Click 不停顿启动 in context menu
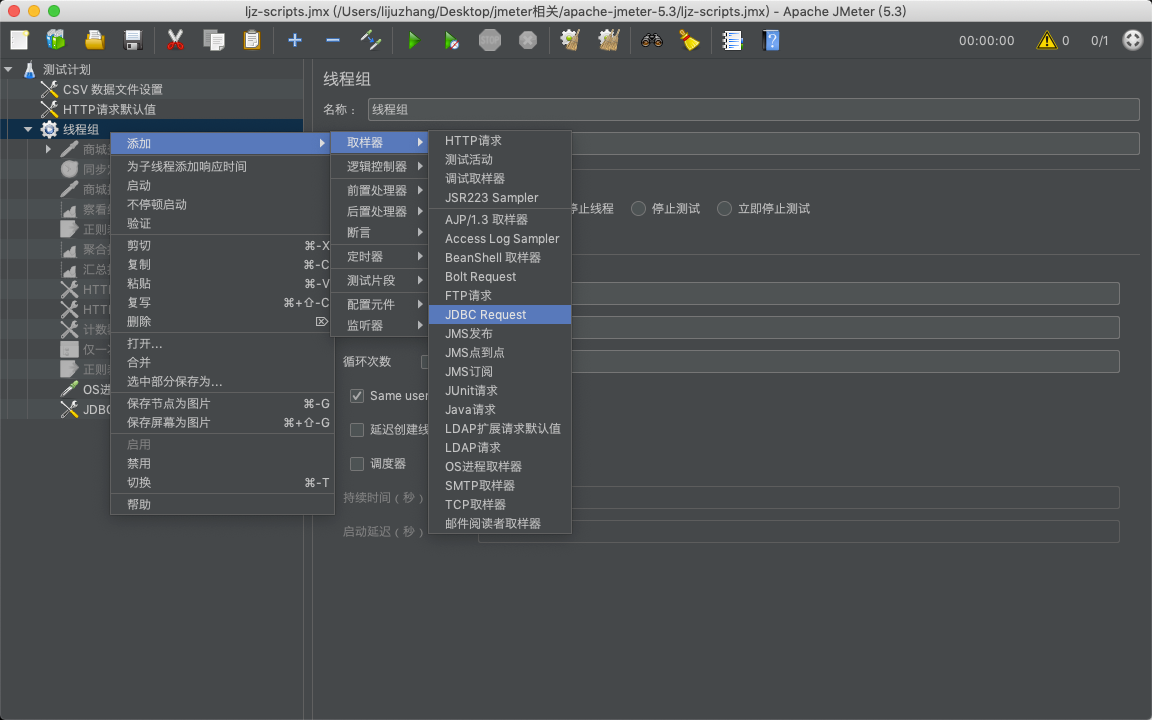Image resolution: width=1152 pixels, height=720 pixels. pyautogui.click(x=222, y=205)
